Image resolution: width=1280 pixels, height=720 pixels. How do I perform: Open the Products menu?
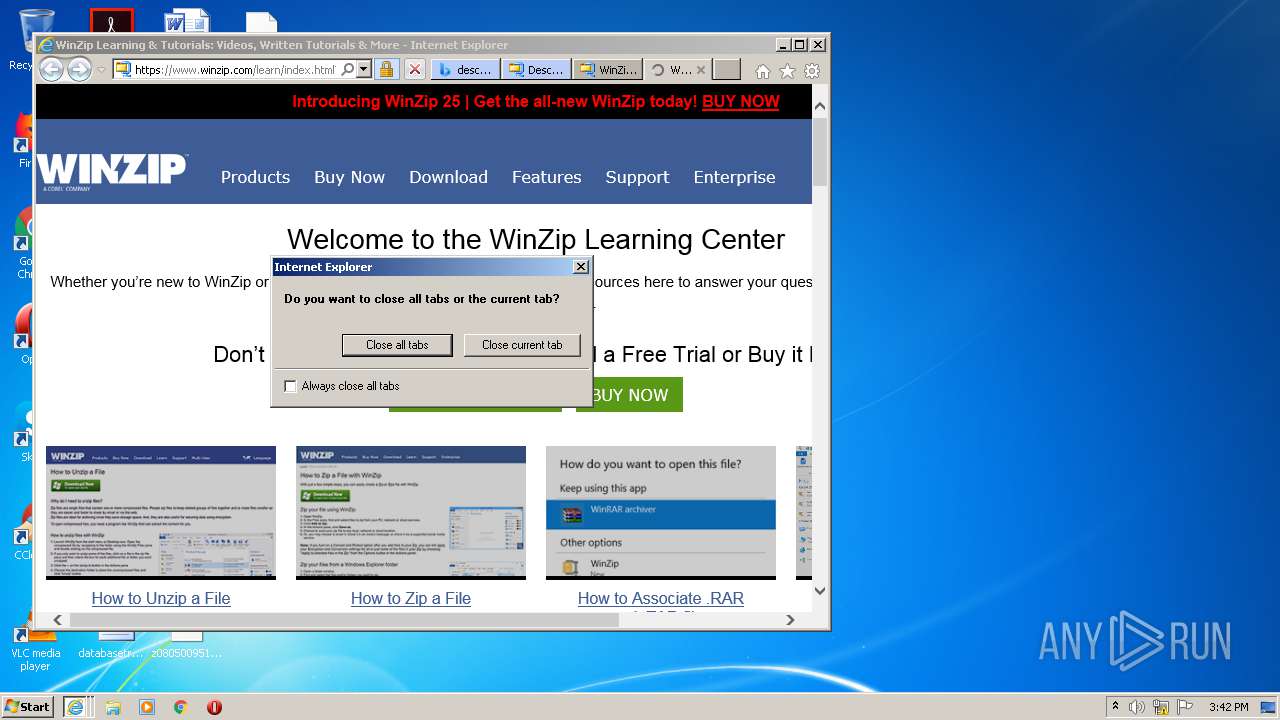click(255, 177)
